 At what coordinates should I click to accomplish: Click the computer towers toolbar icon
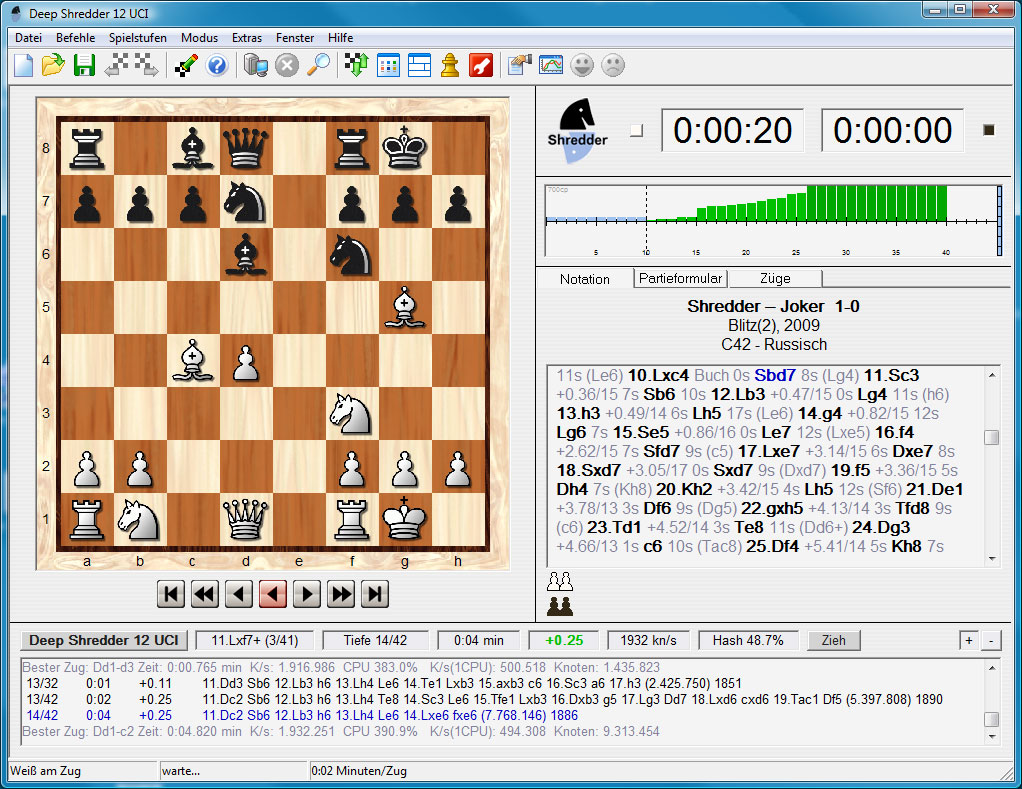256,65
